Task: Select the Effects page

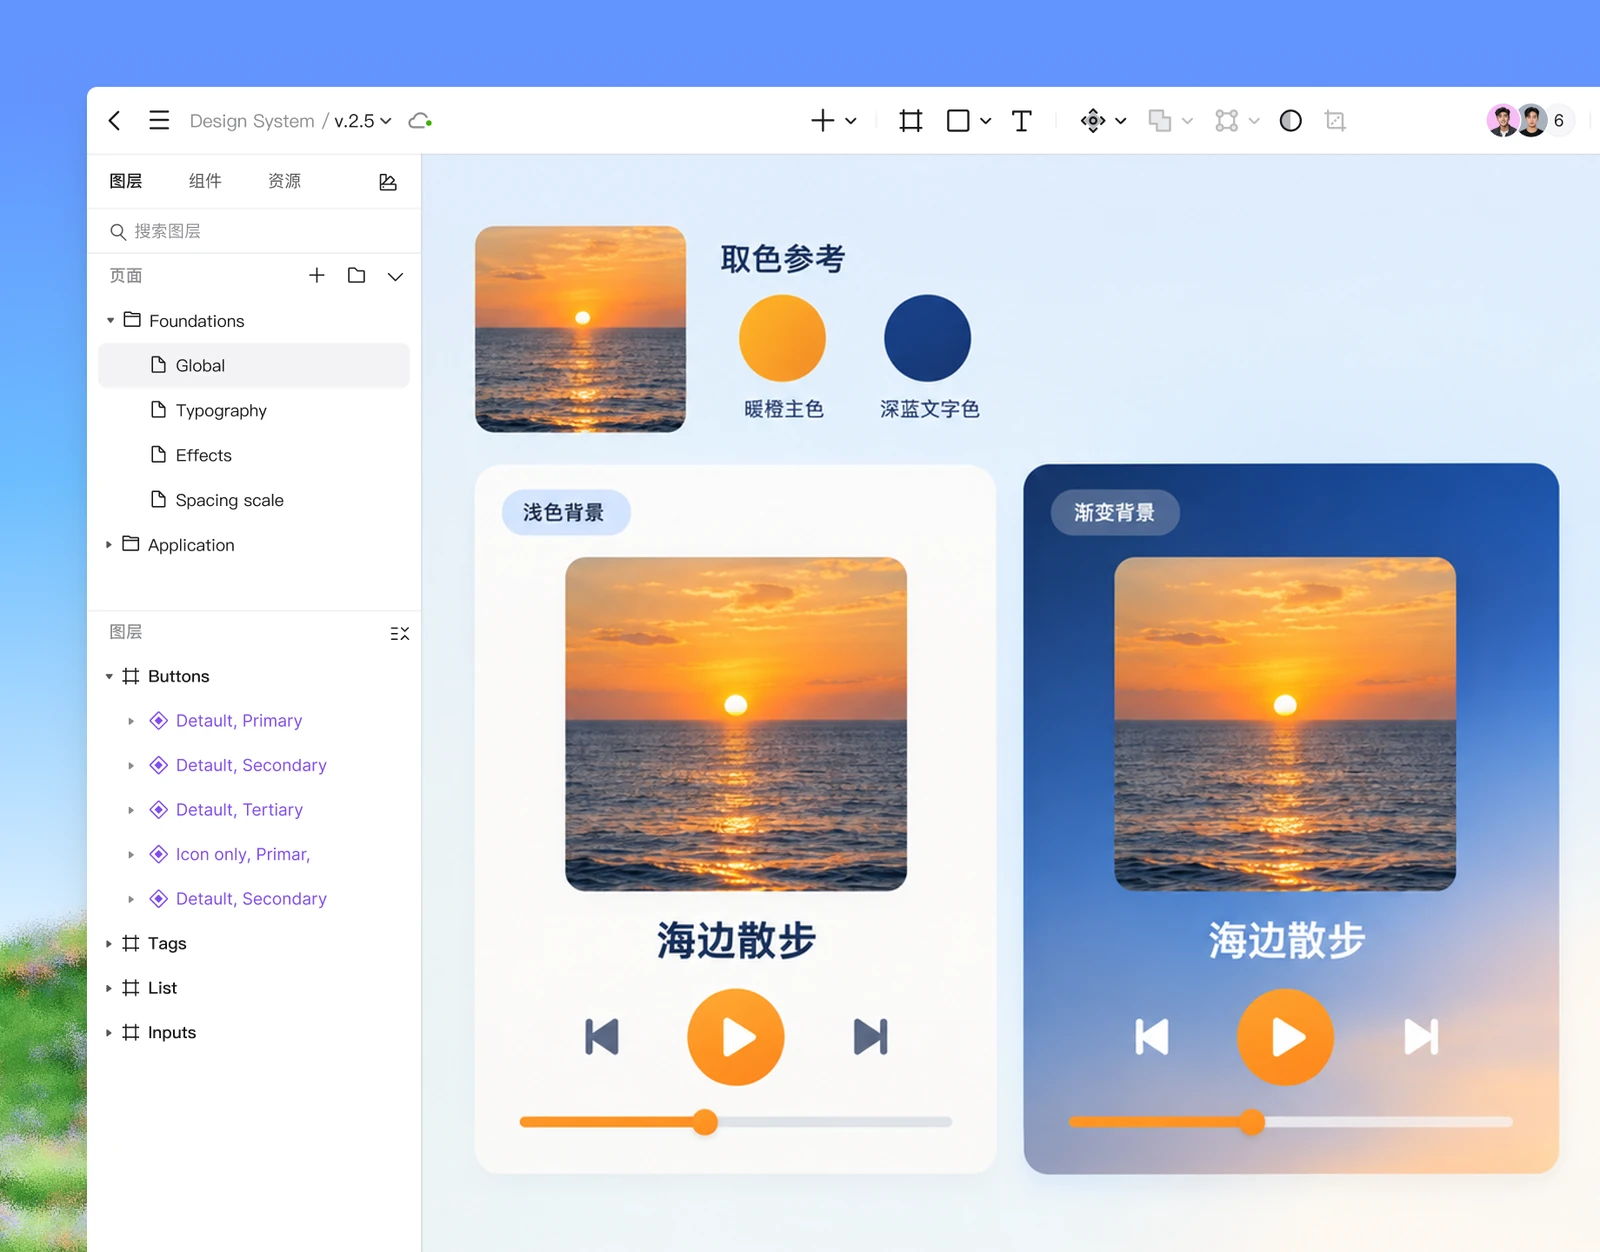Action: [254, 455]
